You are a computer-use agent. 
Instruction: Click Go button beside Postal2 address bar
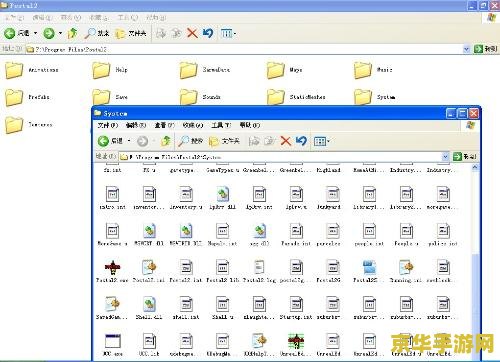coord(486,49)
